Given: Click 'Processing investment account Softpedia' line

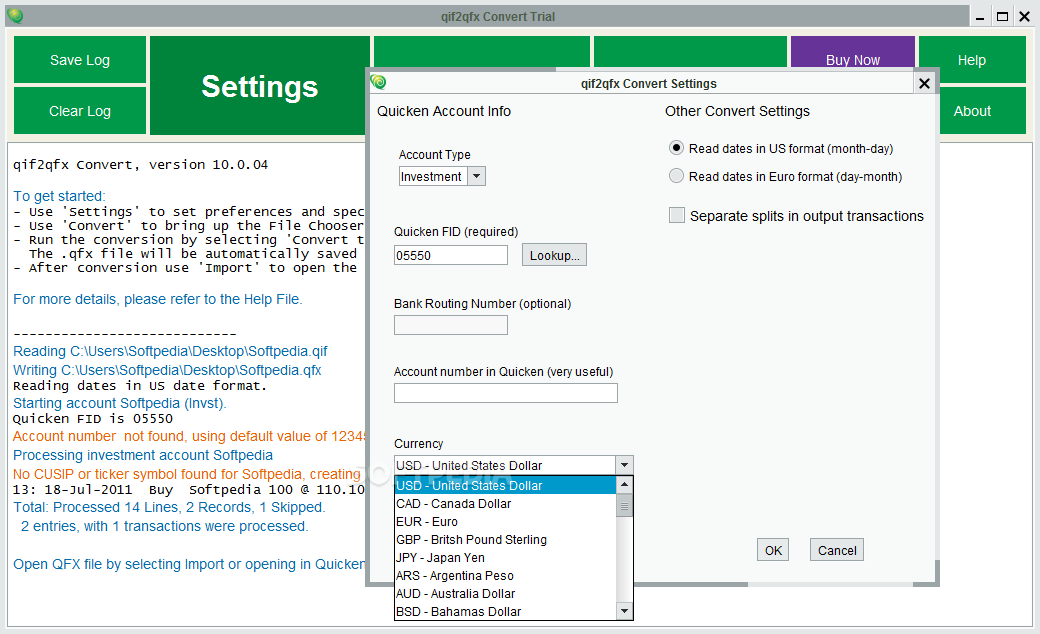Looking at the screenshot, I should point(143,455).
